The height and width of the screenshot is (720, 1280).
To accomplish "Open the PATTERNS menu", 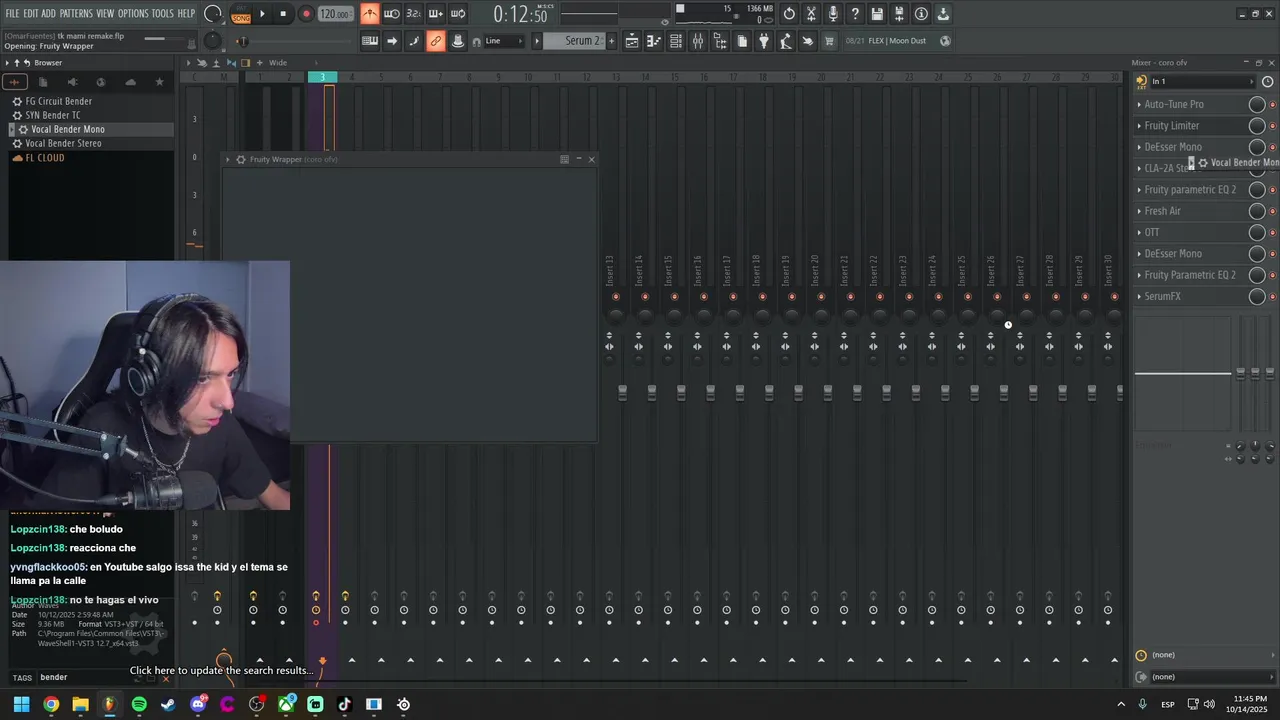I will [76, 13].
